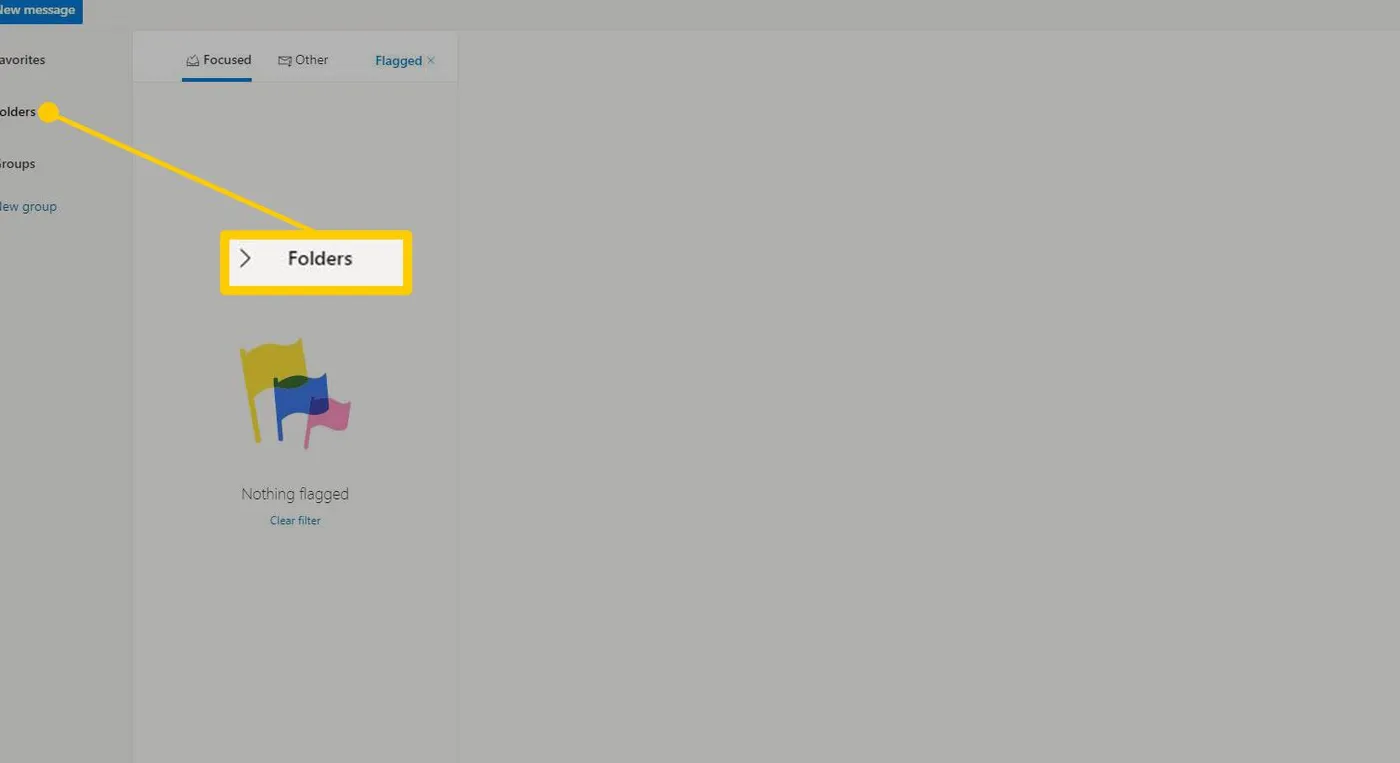The height and width of the screenshot is (763, 1400).
Task: Remove the Flagged filter with the X
Action: point(431,60)
